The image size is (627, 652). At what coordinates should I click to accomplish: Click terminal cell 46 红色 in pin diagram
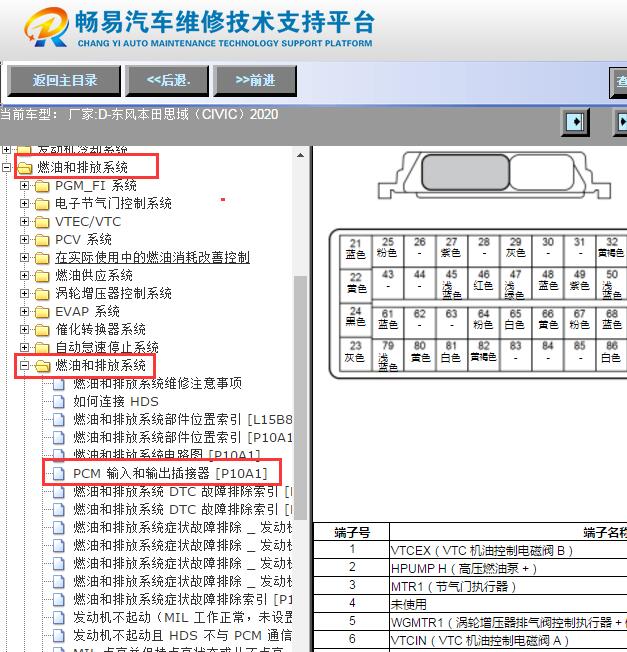[x=484, y=284]
